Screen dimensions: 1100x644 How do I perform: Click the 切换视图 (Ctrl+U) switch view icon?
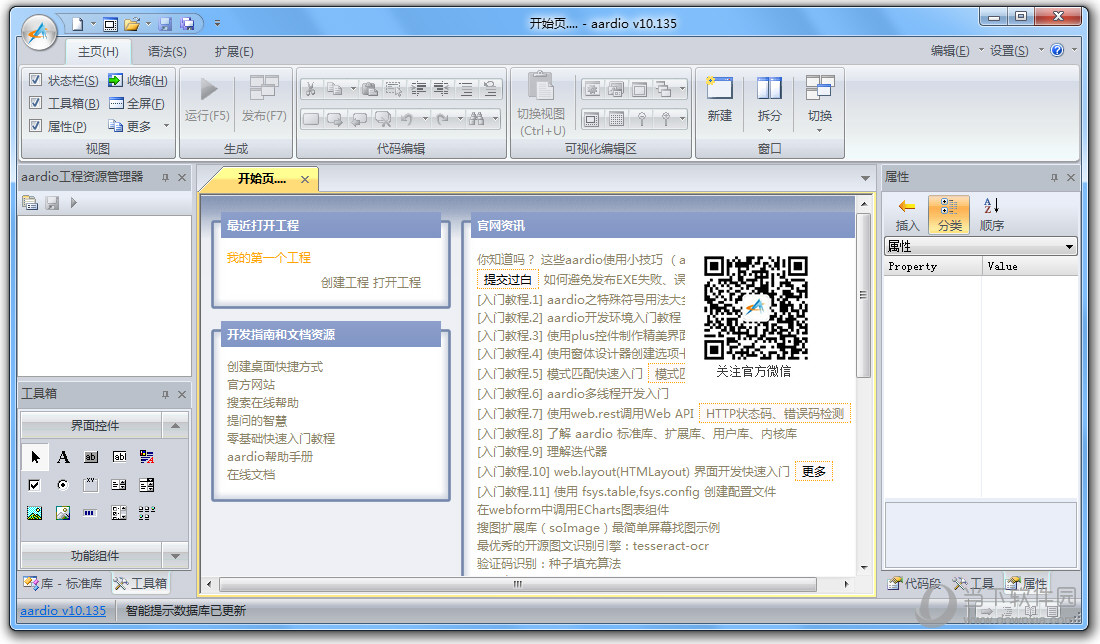click(x=541, y=87)
